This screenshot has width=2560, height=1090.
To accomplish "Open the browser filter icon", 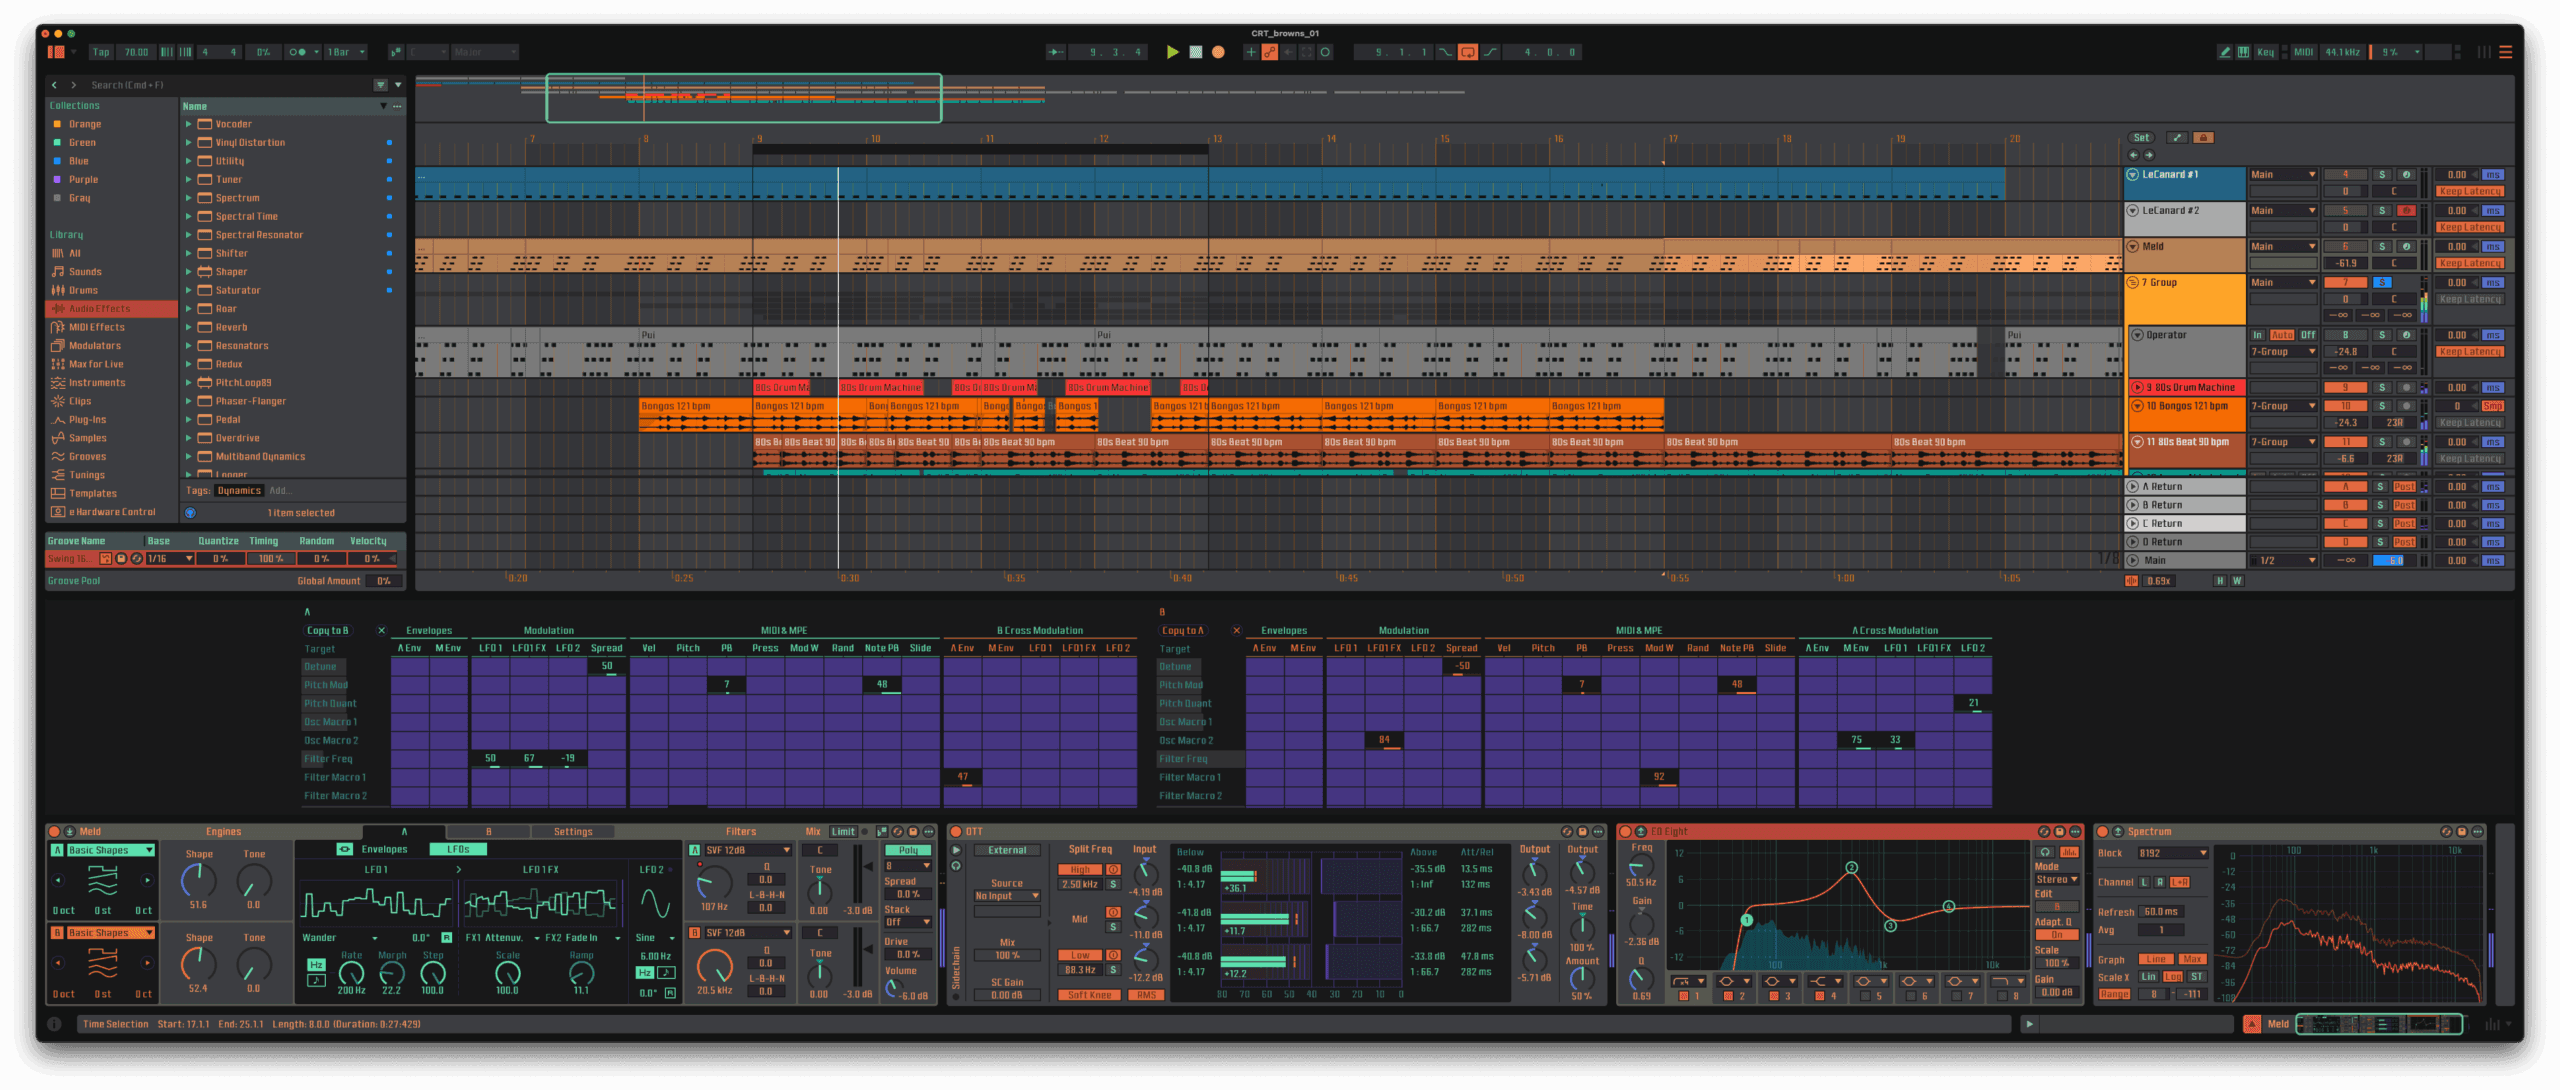I will pos(380,85).
